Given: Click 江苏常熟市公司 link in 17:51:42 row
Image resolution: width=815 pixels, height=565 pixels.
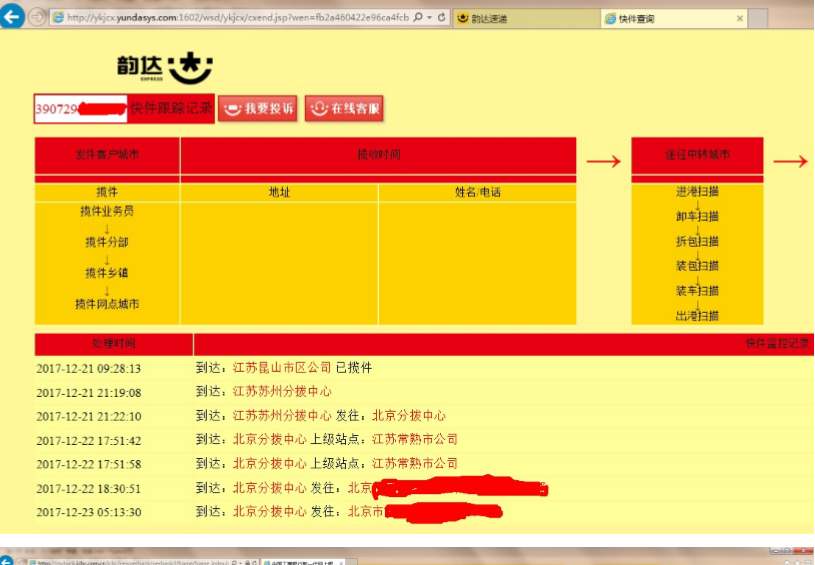Looking at the screenshot, I should (414, 440).
